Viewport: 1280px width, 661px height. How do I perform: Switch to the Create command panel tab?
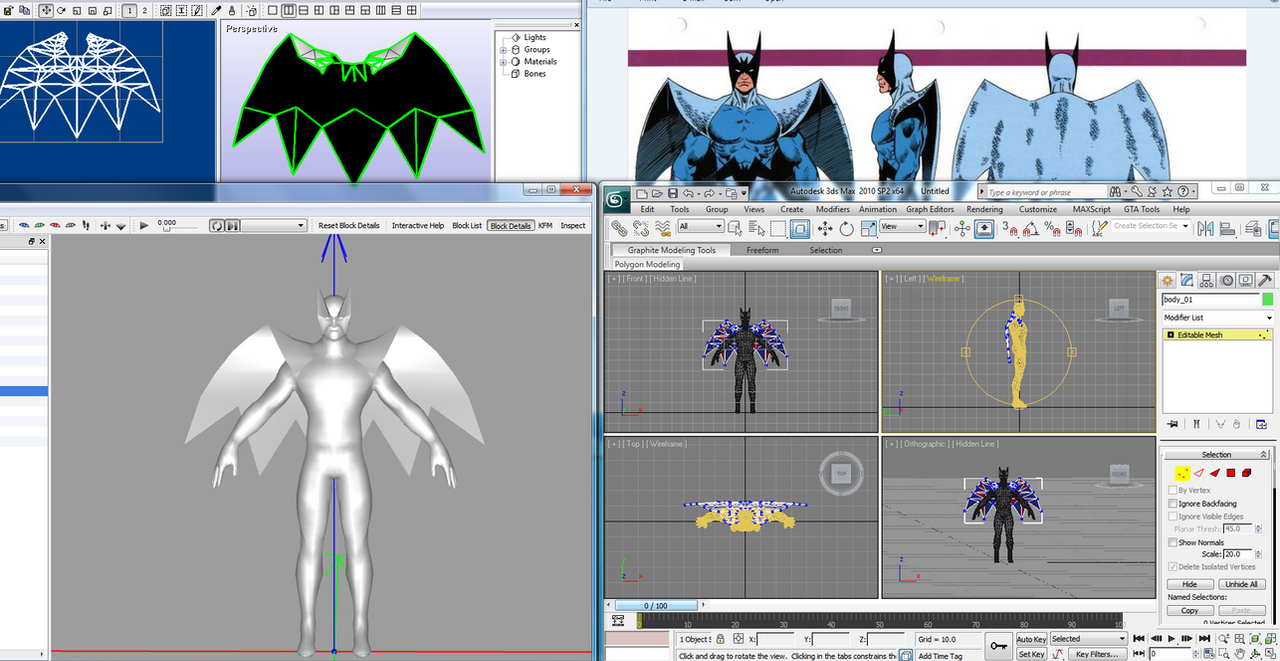[x=1167, y=280]
